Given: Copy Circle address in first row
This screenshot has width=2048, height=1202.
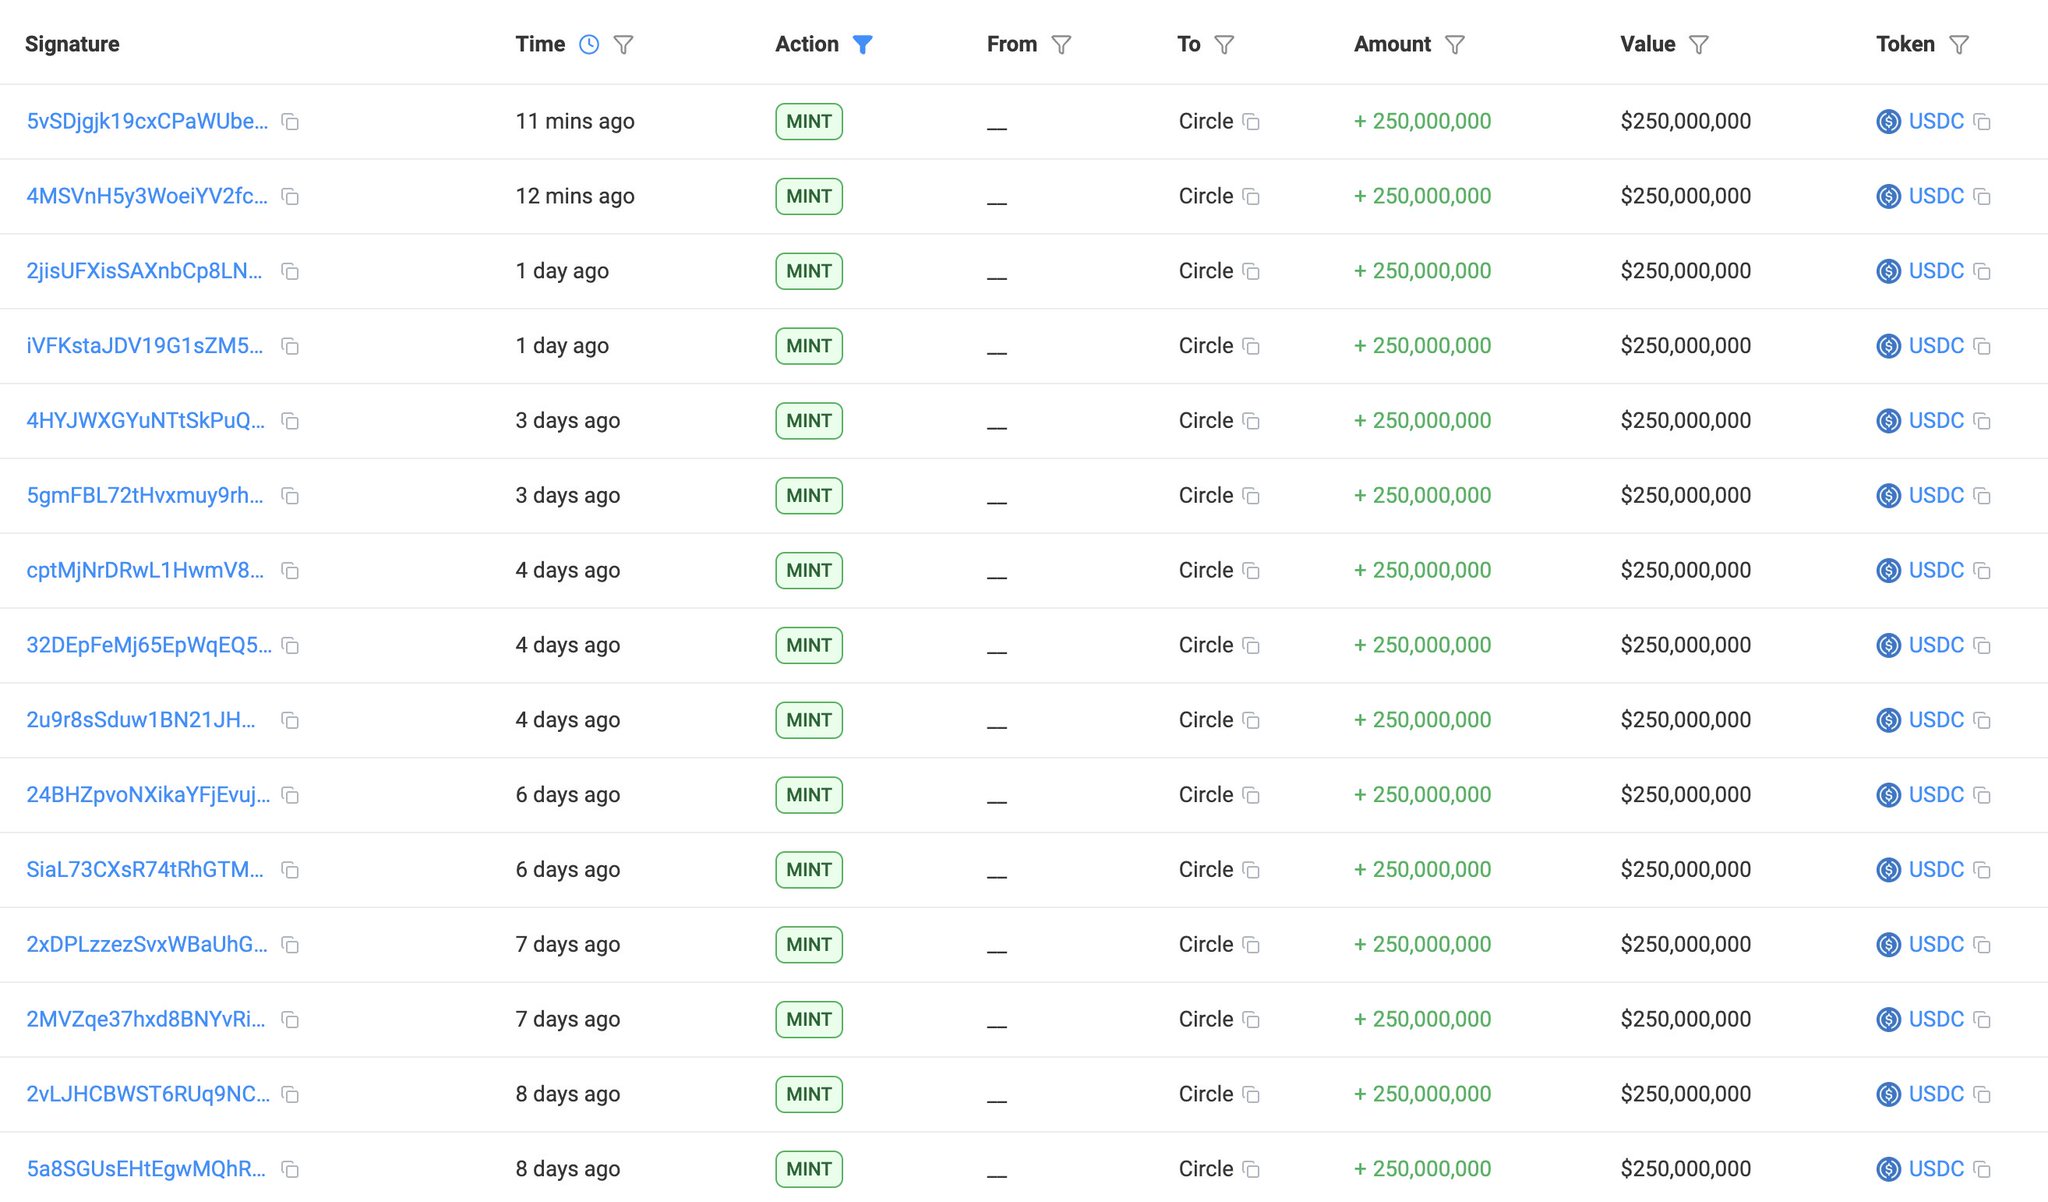Looking at the screenshot, I should point(1251,122).
